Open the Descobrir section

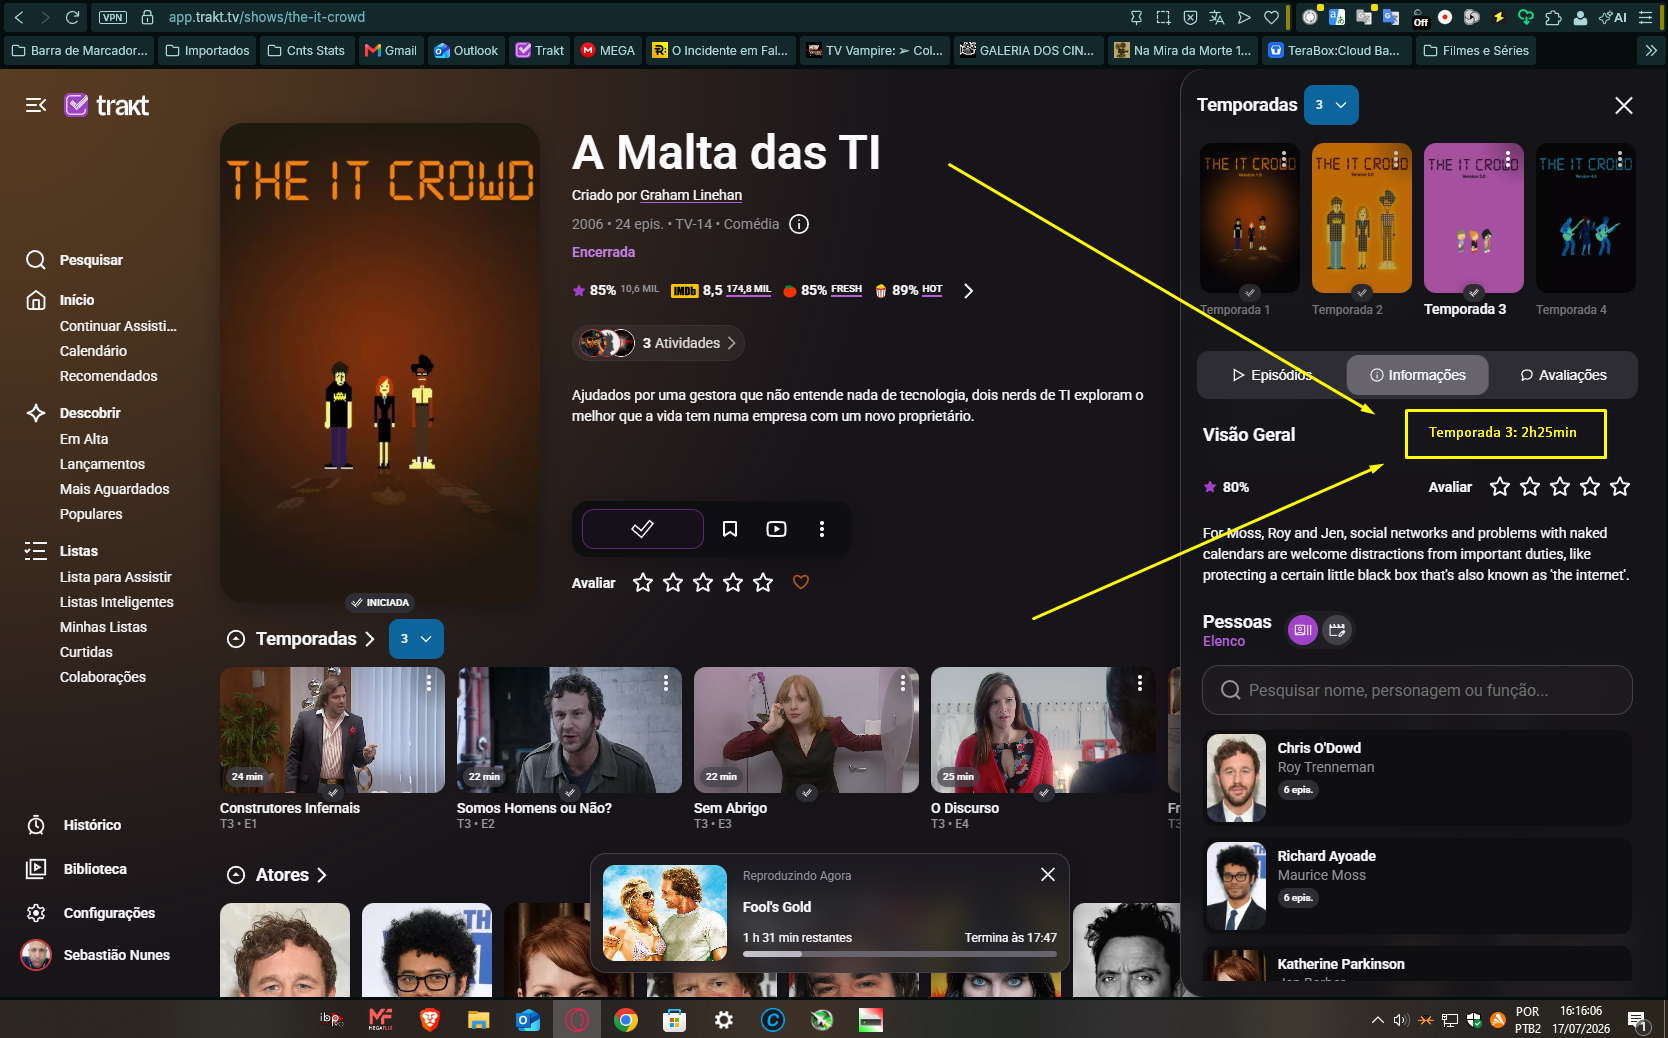73,413
